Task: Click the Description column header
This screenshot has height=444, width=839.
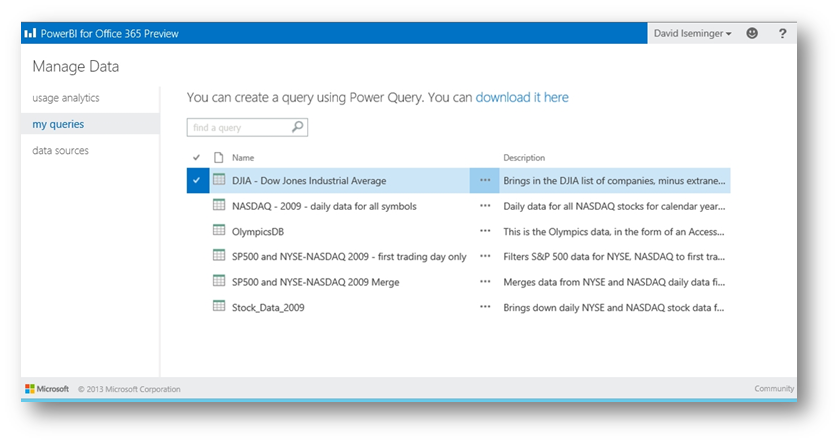Action: (x=524, y=158)
